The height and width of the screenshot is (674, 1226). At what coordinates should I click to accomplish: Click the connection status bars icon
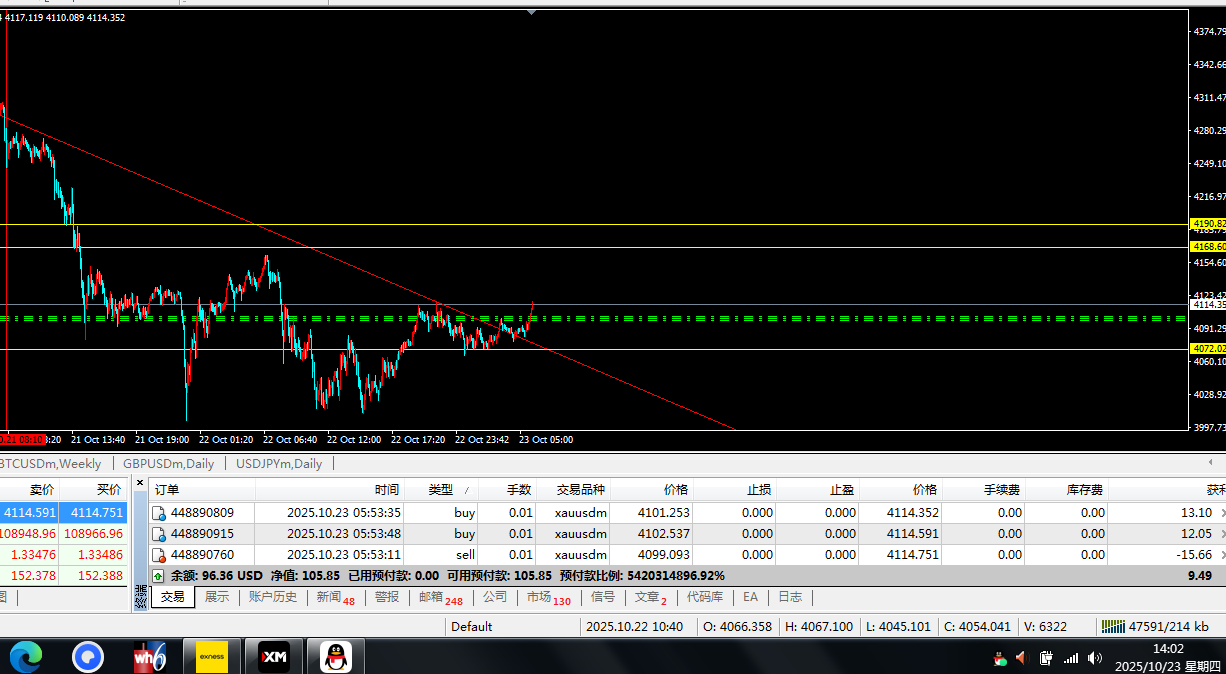[x=1111, y=627]
